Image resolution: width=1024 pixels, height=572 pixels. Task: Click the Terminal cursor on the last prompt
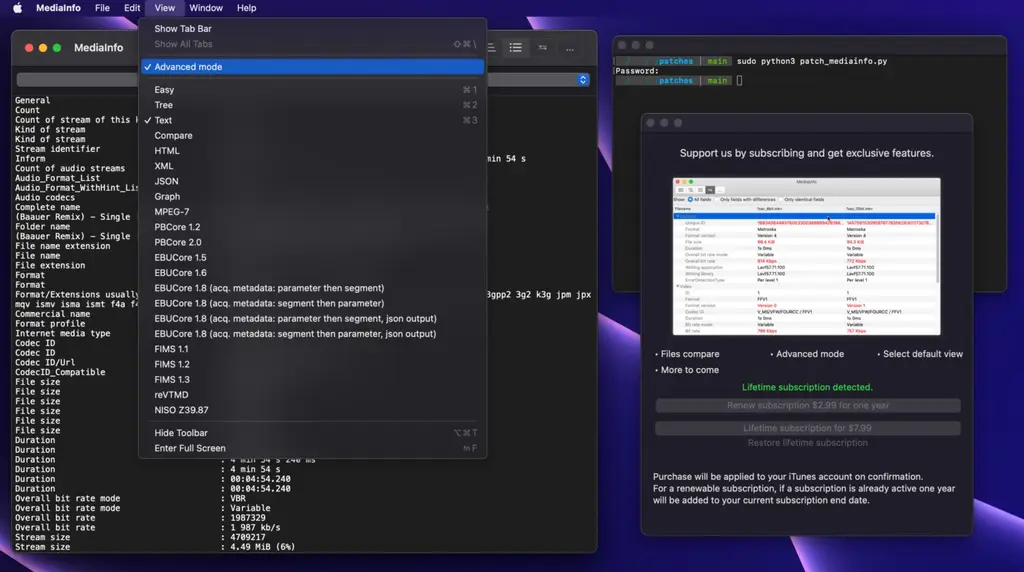click(739, 80)
